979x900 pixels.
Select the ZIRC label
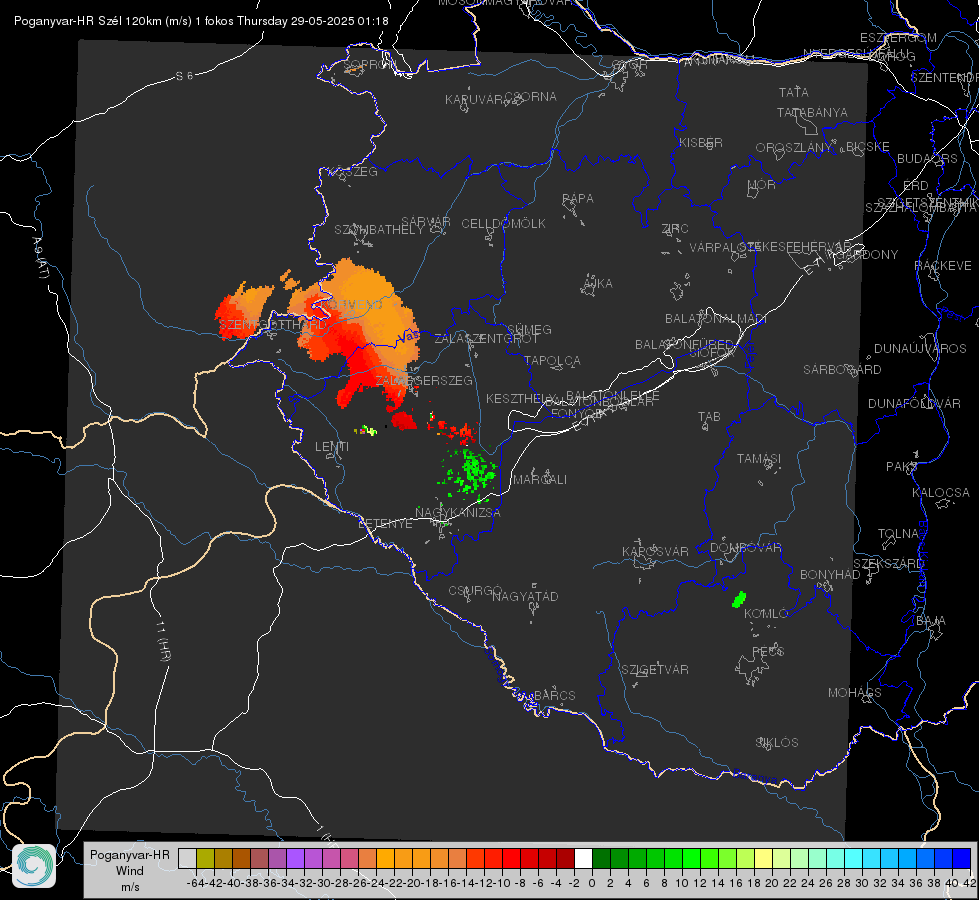(675, 229)
